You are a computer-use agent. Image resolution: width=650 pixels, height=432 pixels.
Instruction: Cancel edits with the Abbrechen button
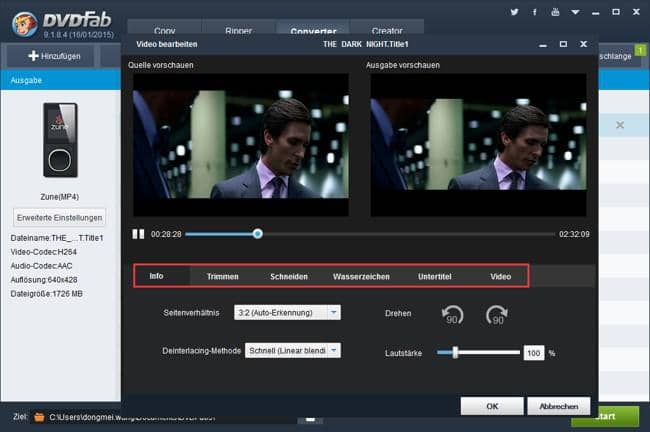[559, 406]
